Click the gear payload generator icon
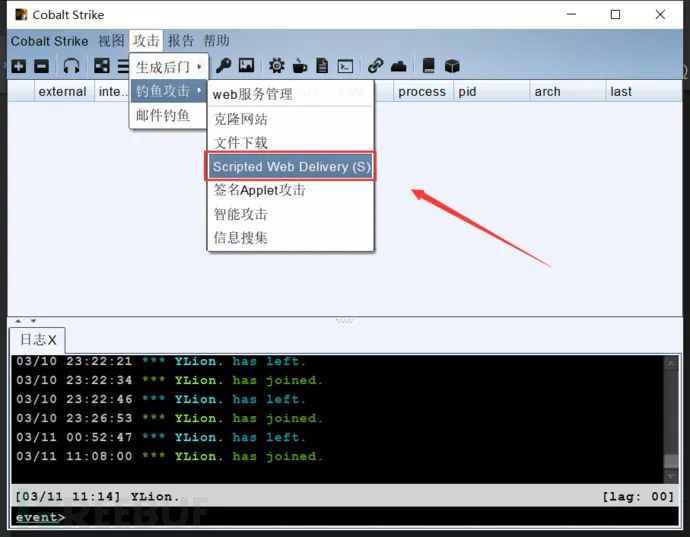Viewport: 690px width, 537px height. click(276, 66)
